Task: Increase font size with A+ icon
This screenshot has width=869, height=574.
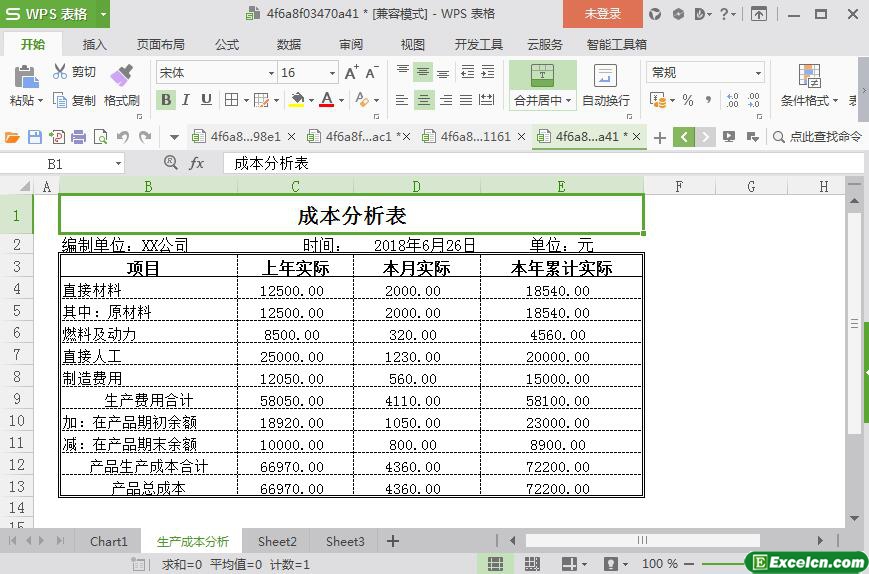Action: pos(351,73)
